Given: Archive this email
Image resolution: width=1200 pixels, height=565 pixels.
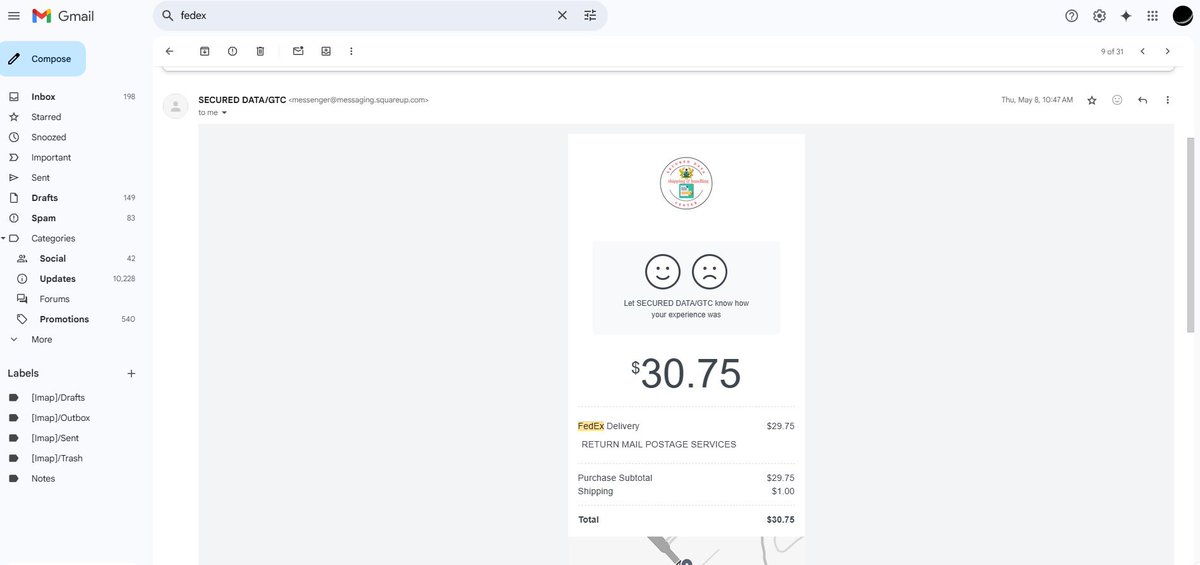Looking at the screenshot, I should [x=205, y=51].
